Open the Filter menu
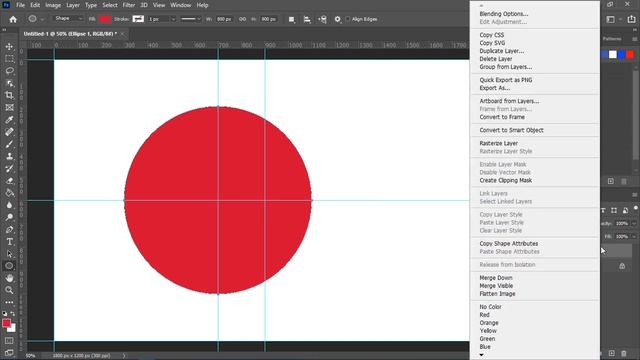640x360 pixels. [129, 5]
